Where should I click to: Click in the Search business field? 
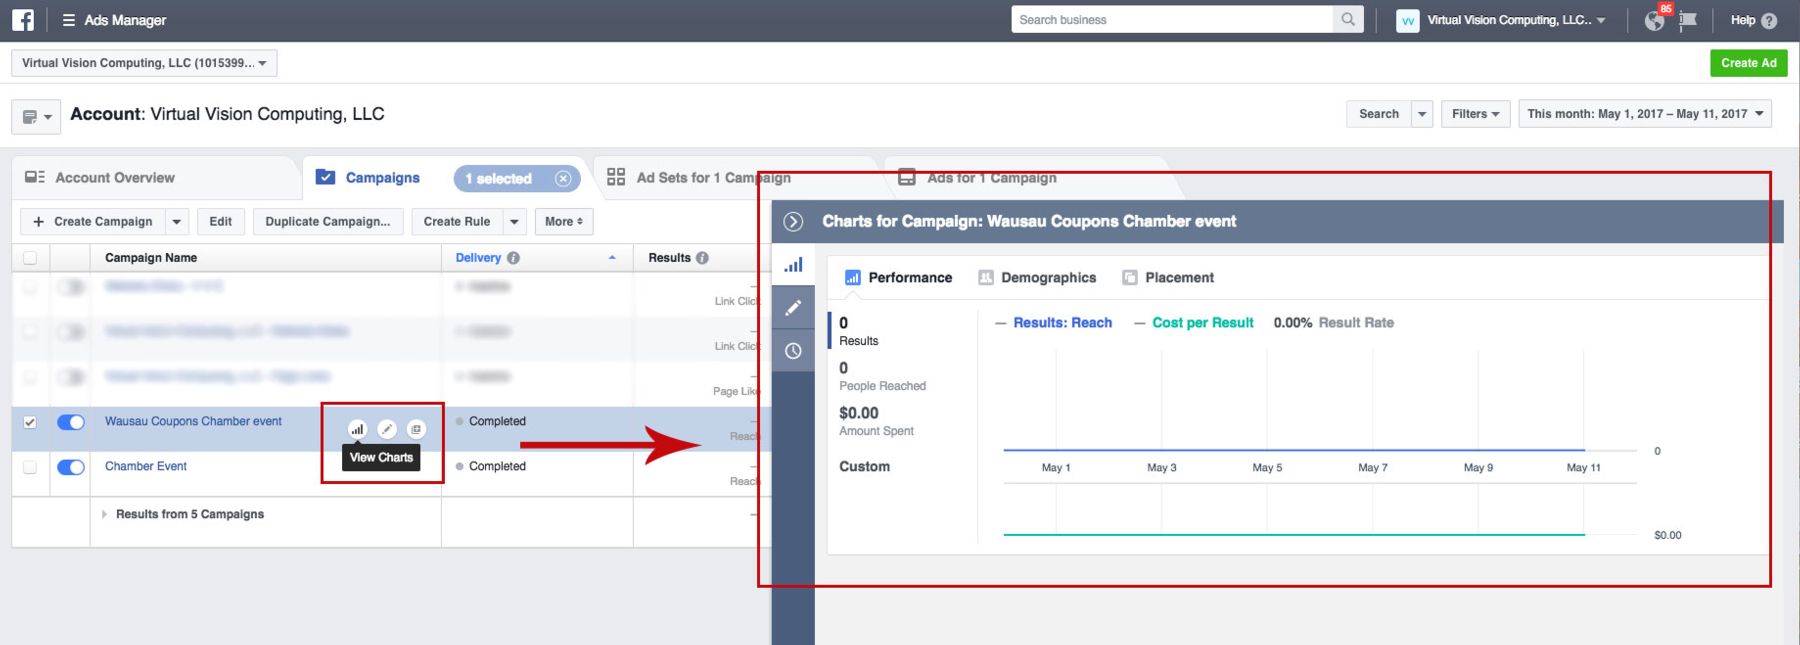click(x=1172, y=19)
